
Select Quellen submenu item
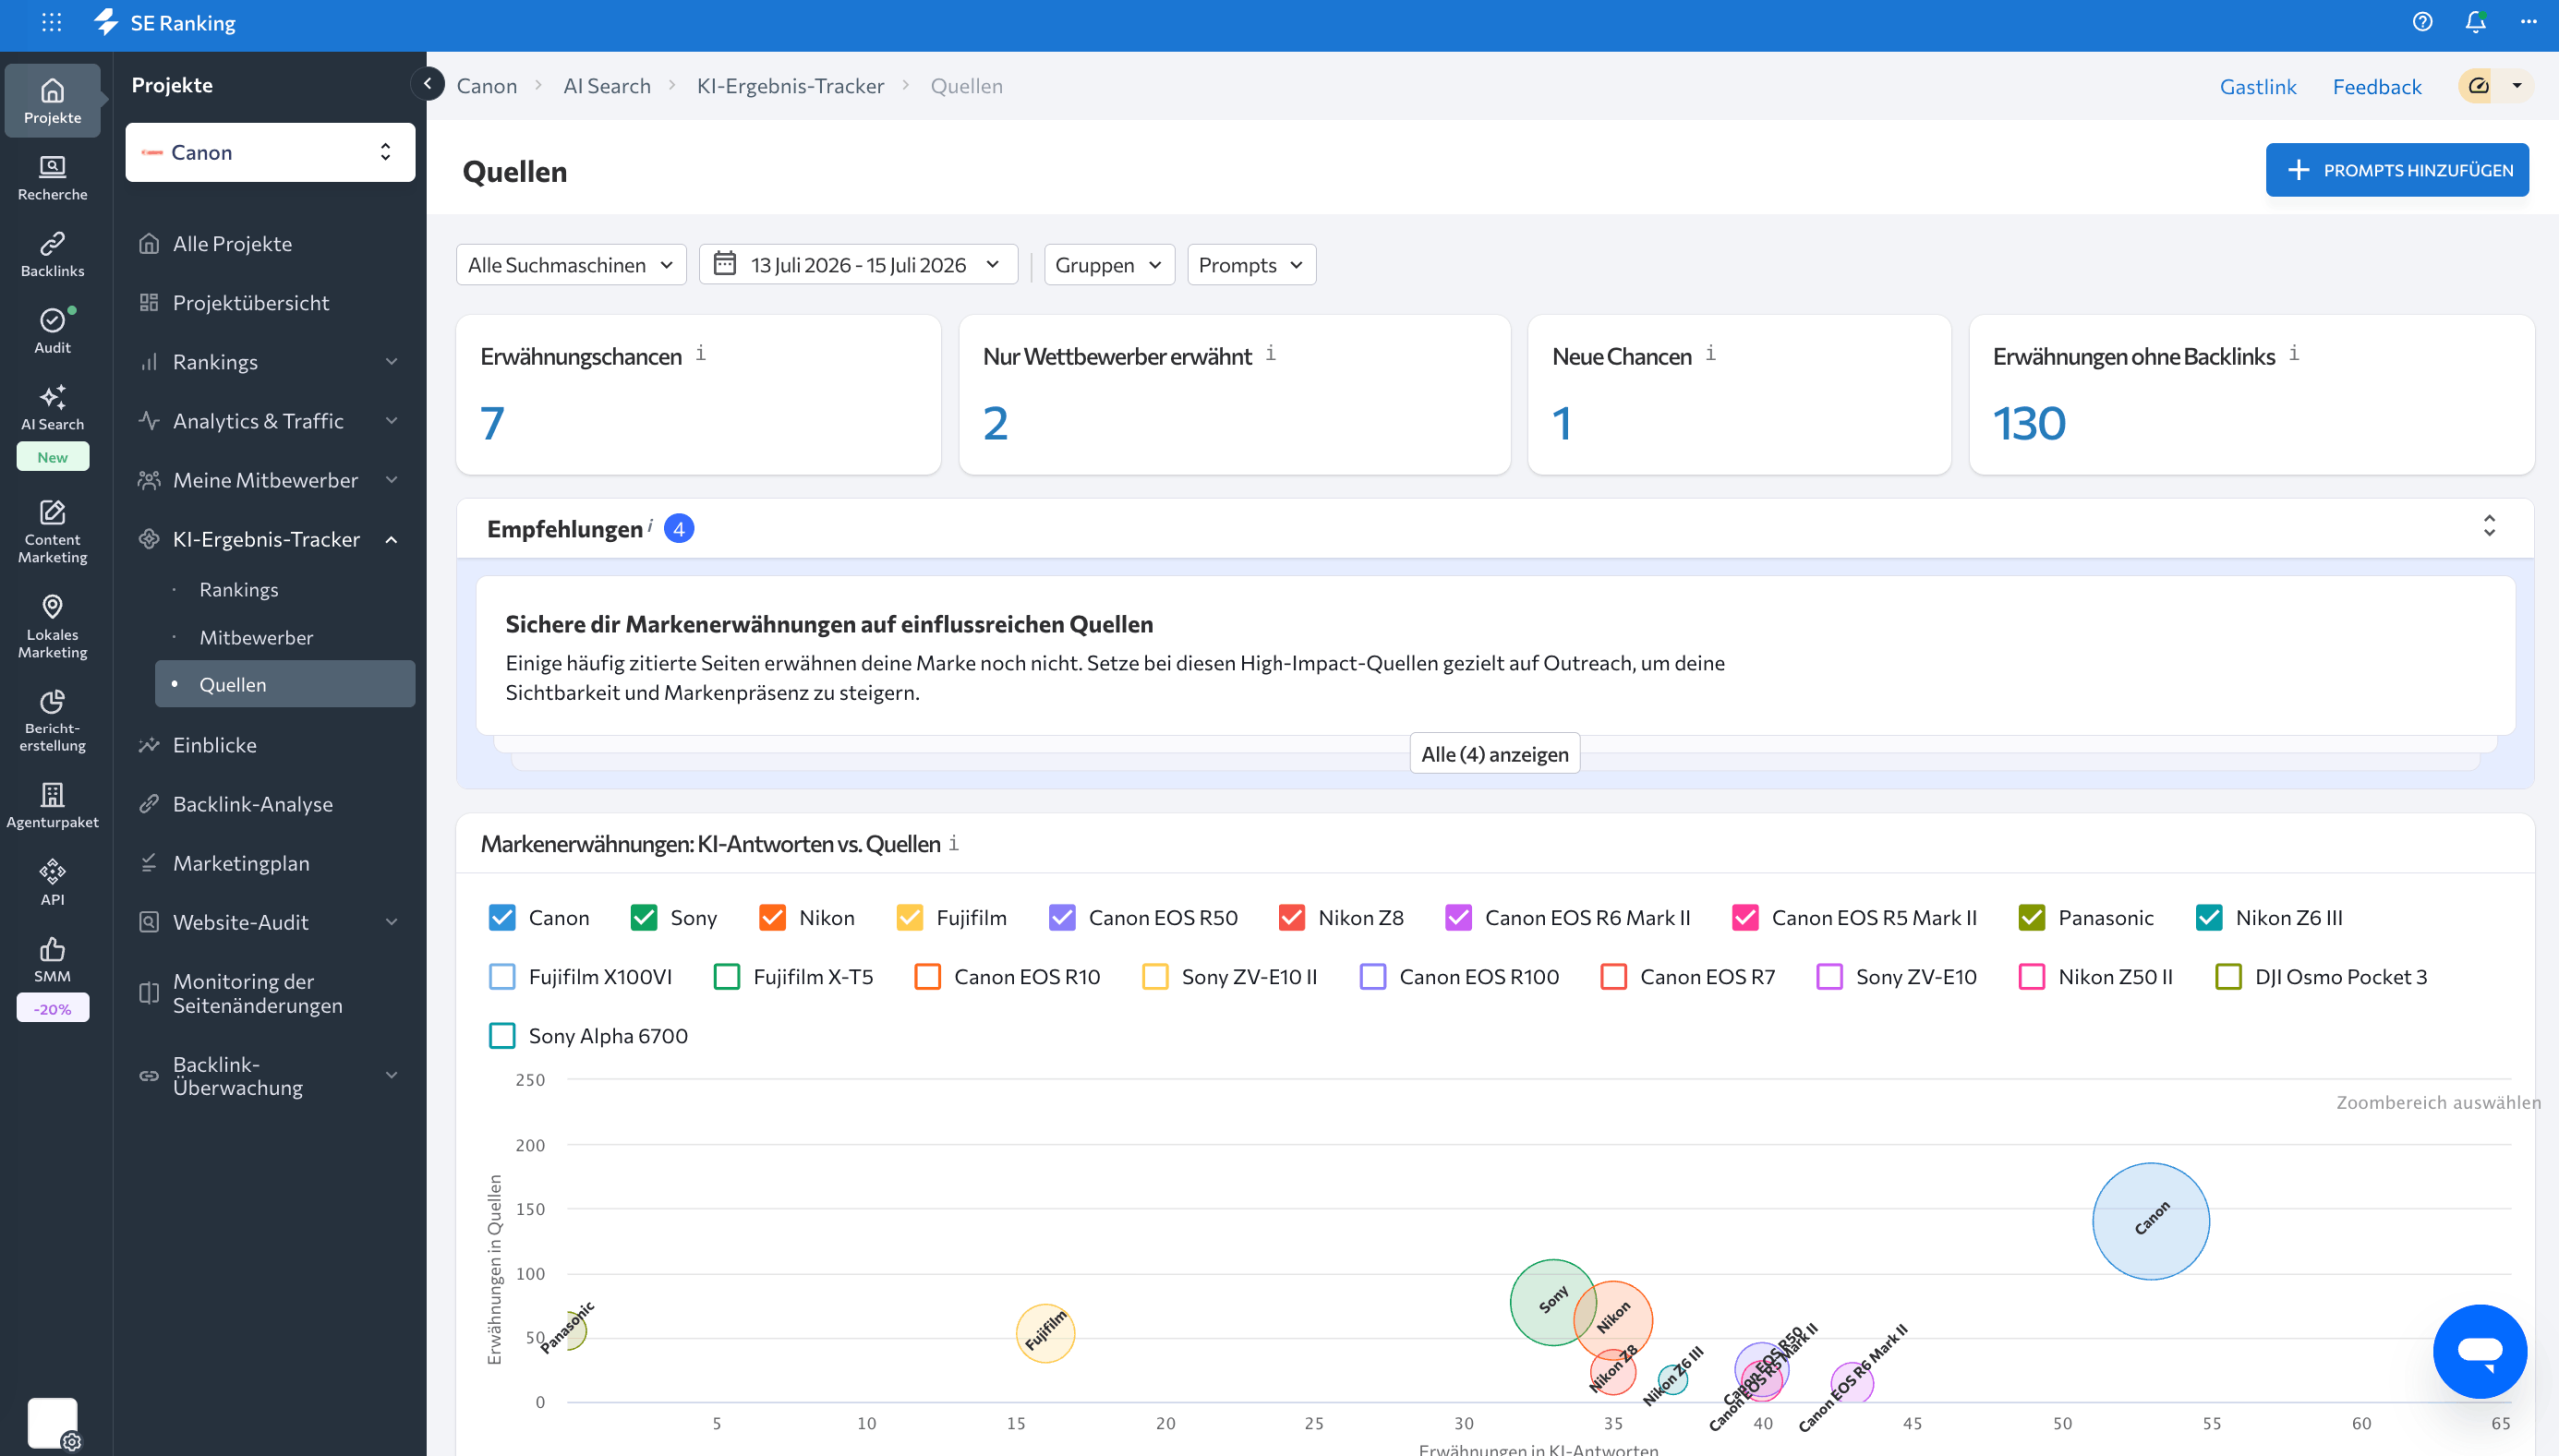coord(285,684)
